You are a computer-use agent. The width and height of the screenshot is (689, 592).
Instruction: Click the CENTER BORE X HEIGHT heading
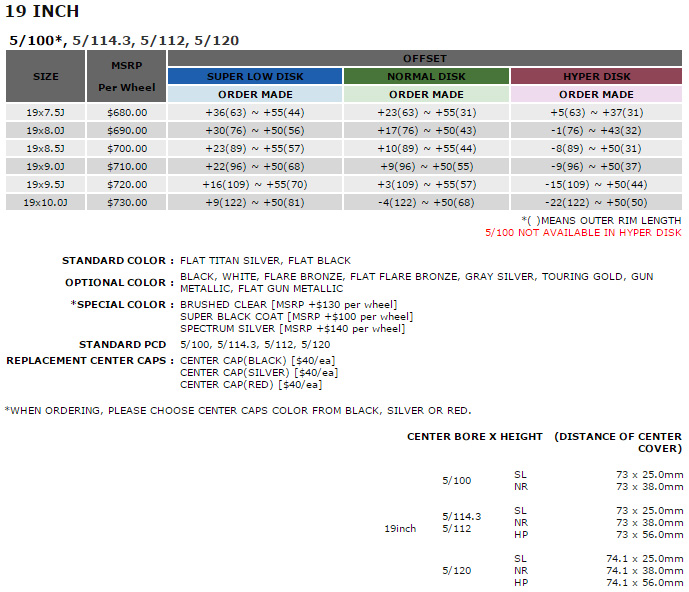(475, 437)
